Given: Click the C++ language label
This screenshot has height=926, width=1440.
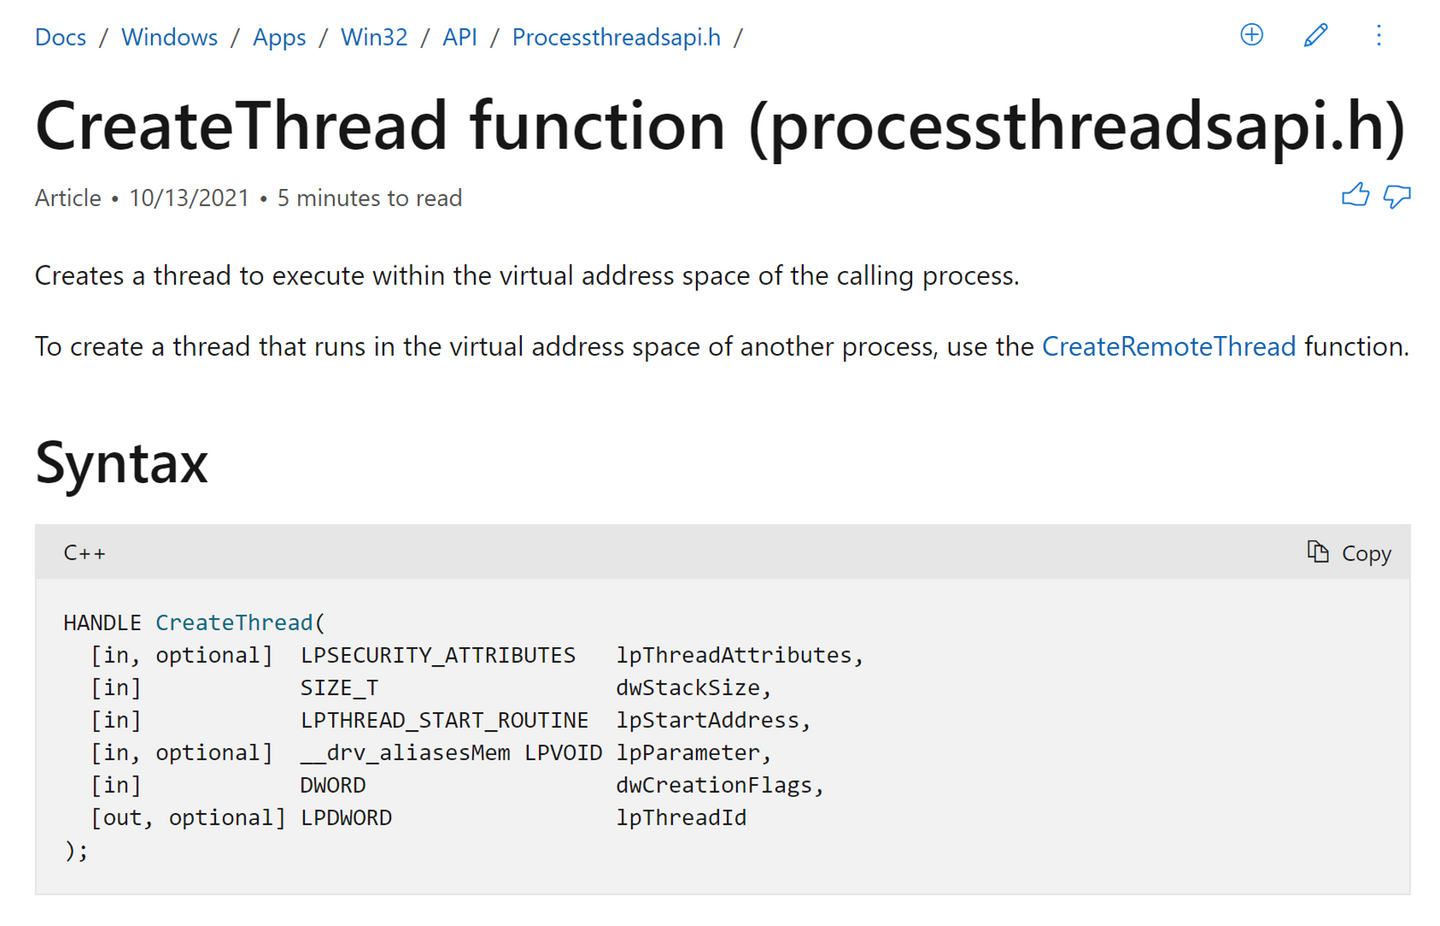Looking at the screenshot, I should (84, 553).
